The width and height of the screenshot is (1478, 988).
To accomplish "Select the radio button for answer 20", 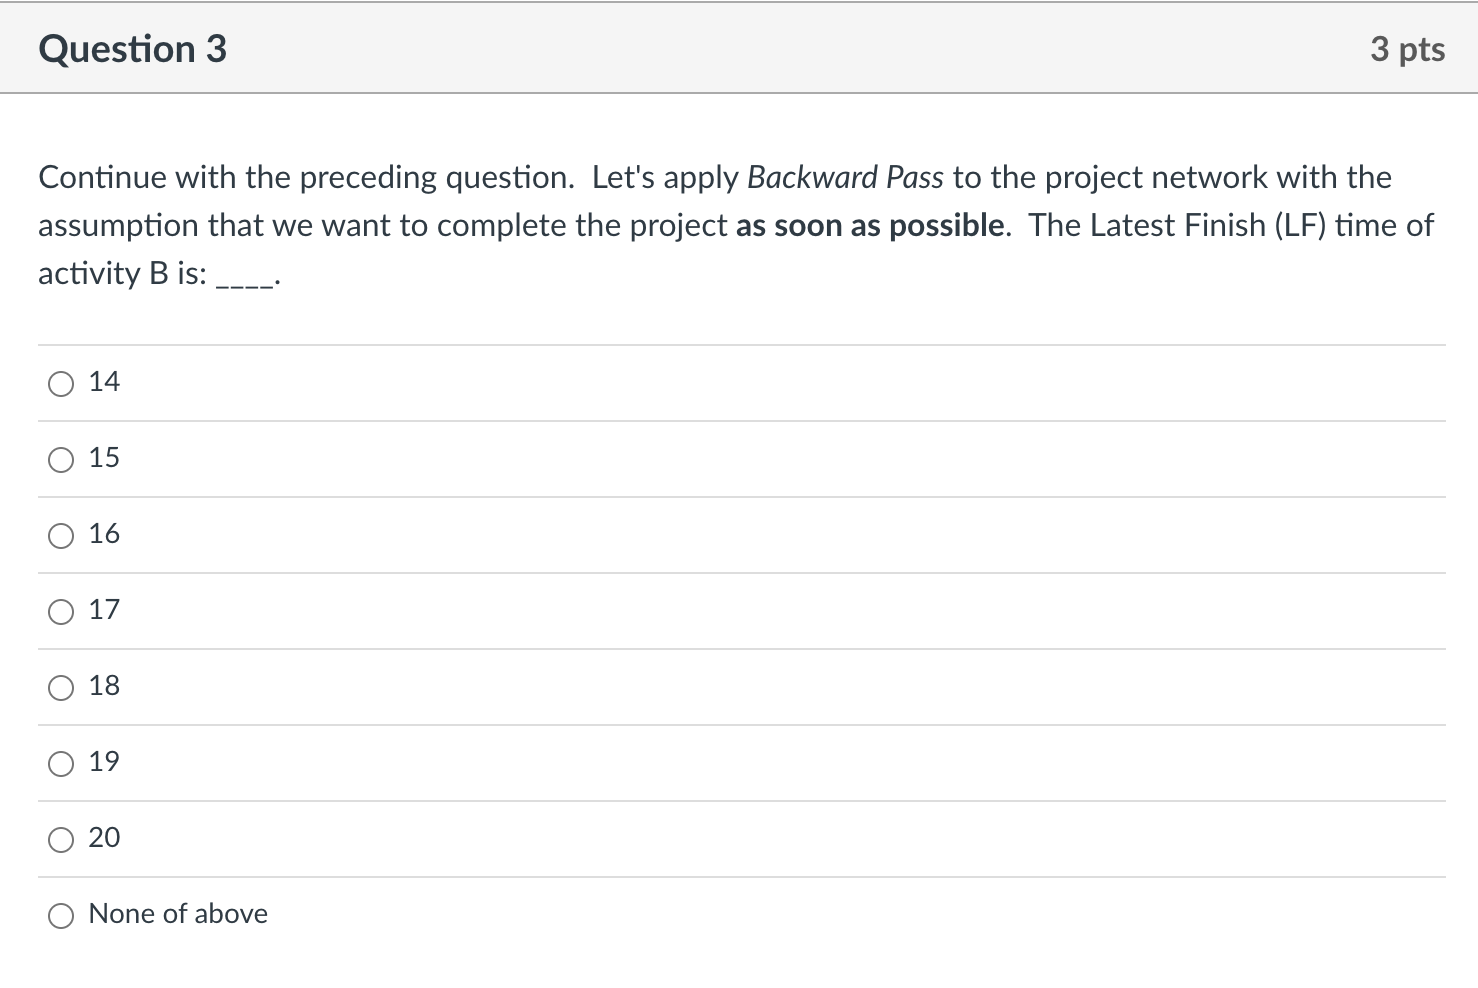I will [61, 839].
